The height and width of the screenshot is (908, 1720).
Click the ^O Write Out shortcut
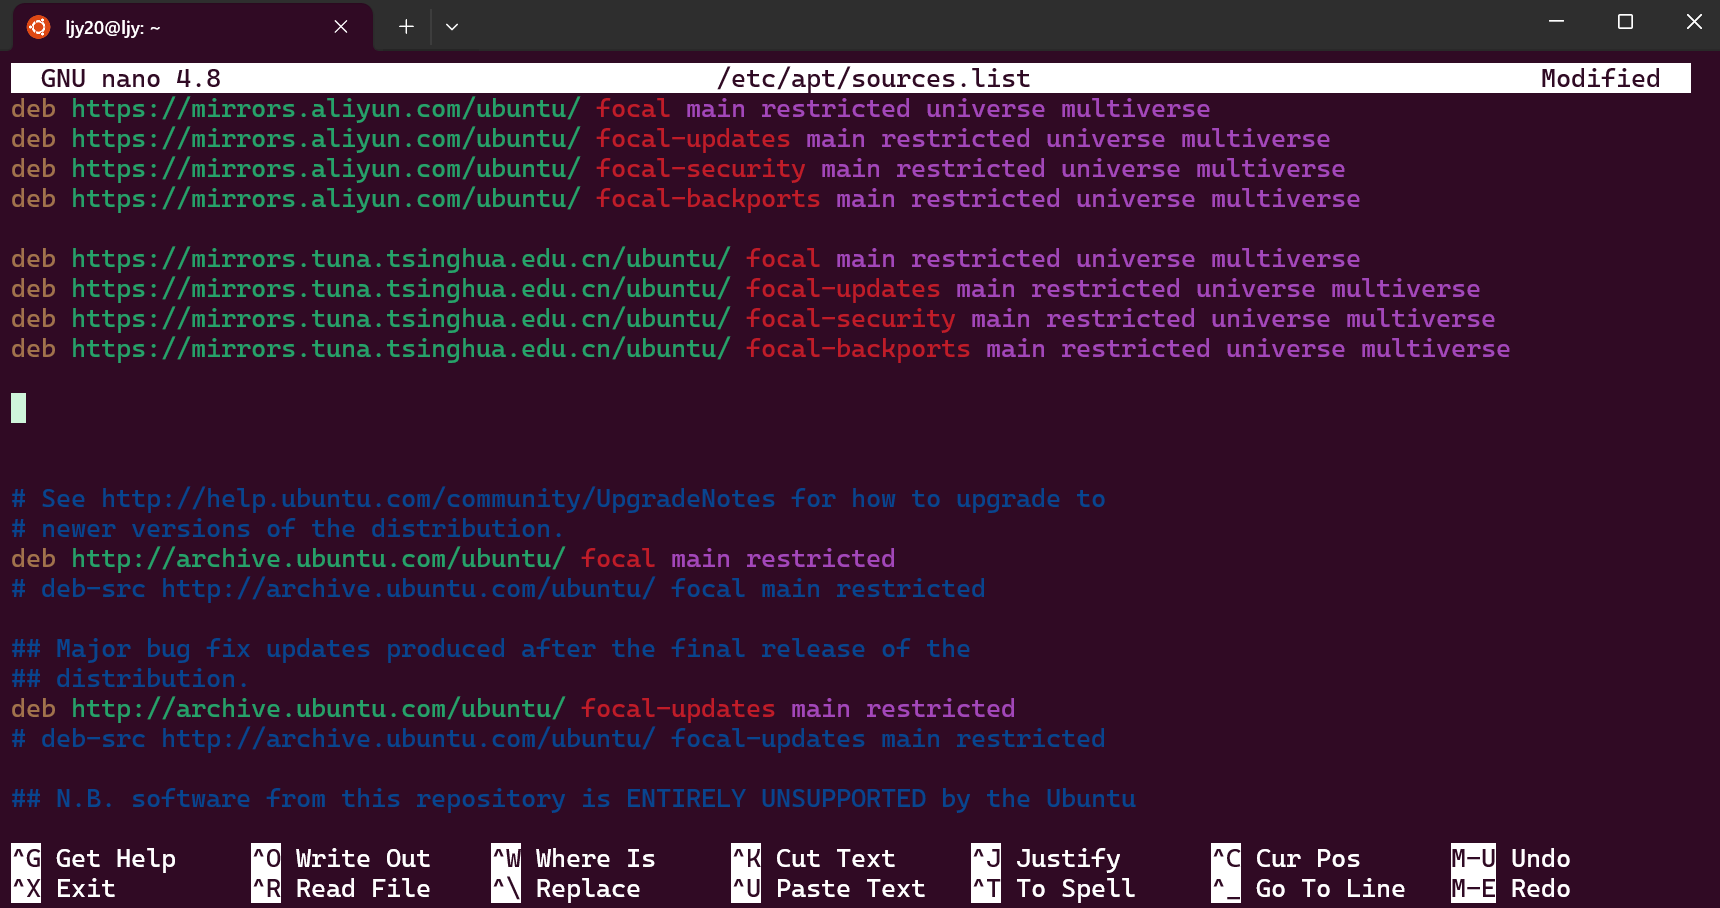[341, 859]
